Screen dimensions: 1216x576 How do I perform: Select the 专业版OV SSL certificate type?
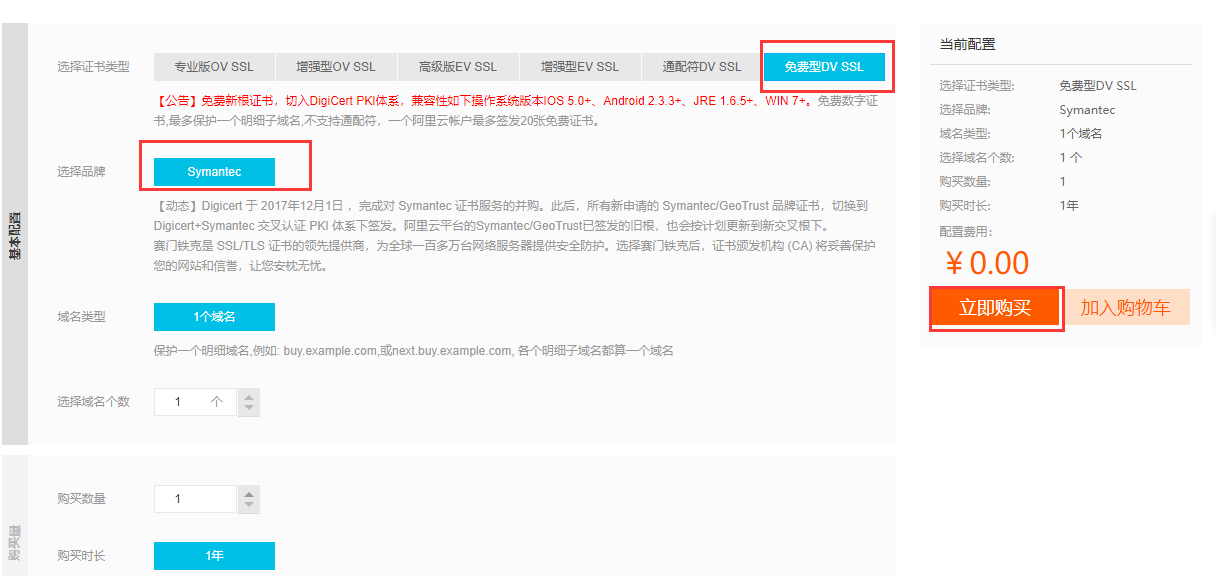(x=214, y=67)
